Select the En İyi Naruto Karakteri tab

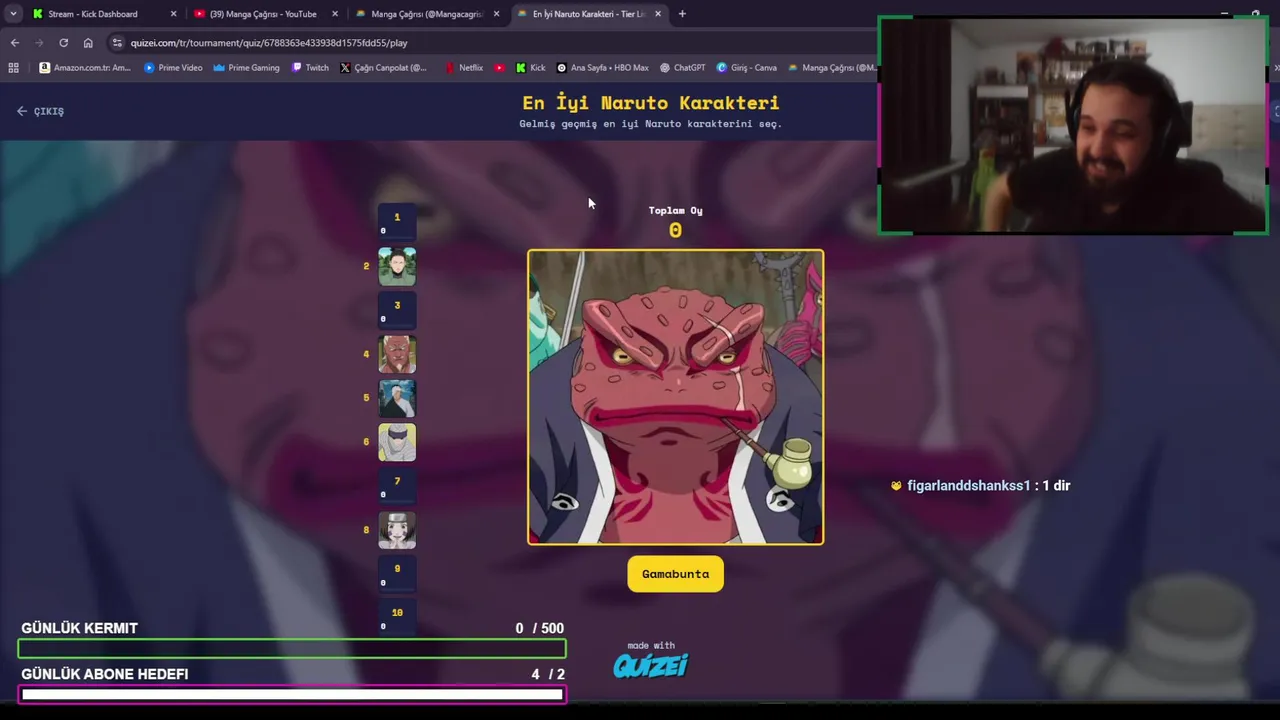pos(590,14)
